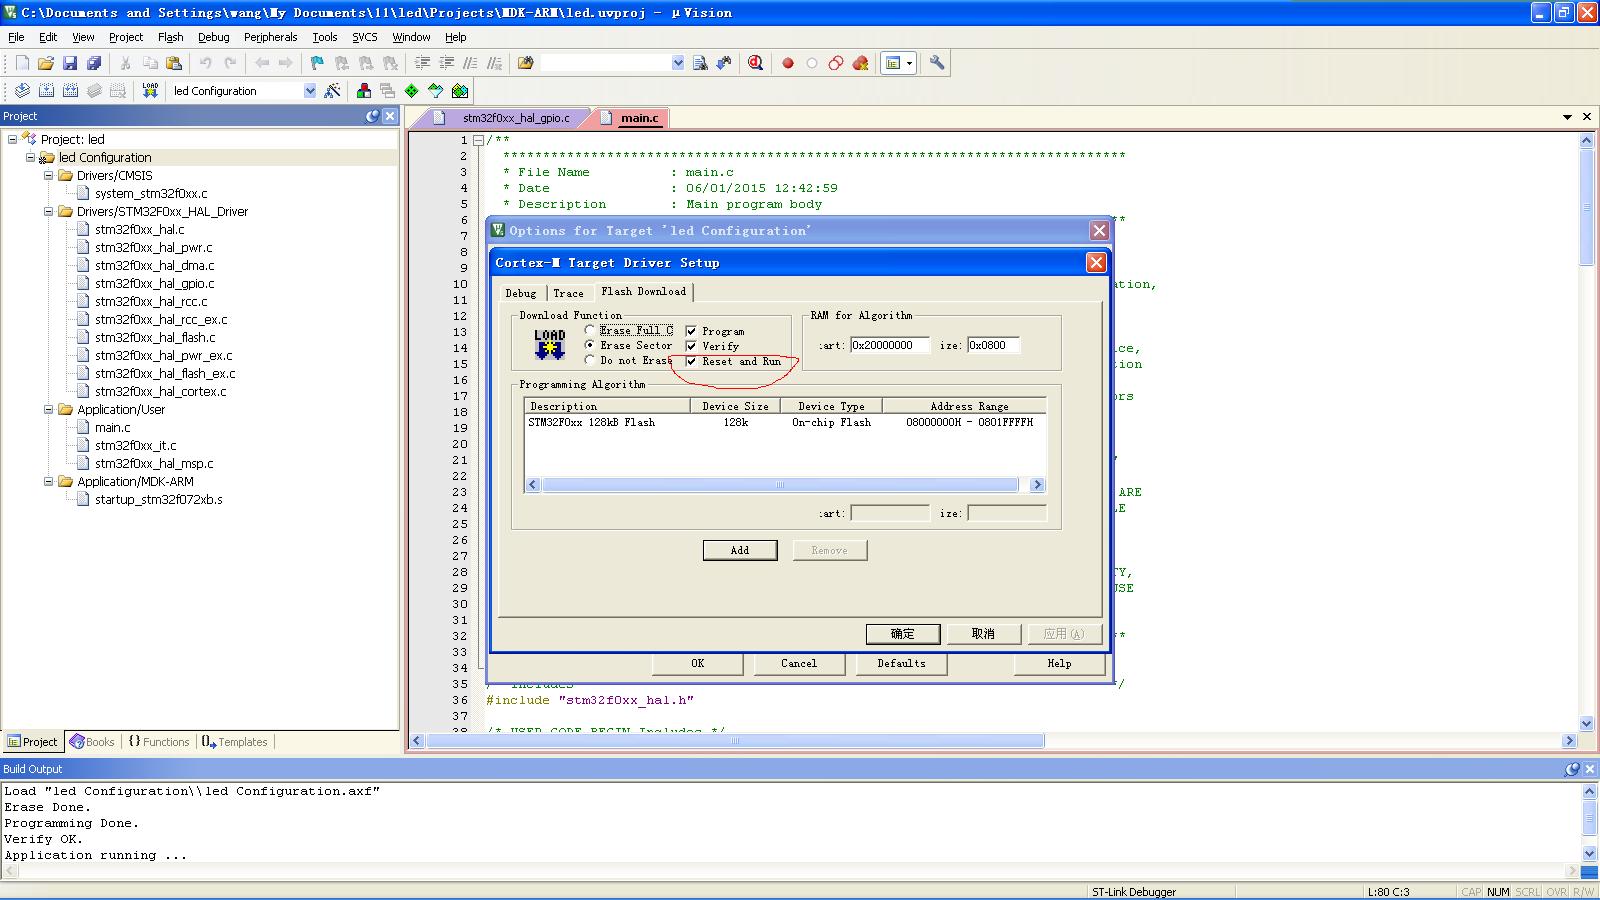Open the Target Options wand icon
The height and width of the screenshot is (900, 1600).
click(x=333, y=90)
